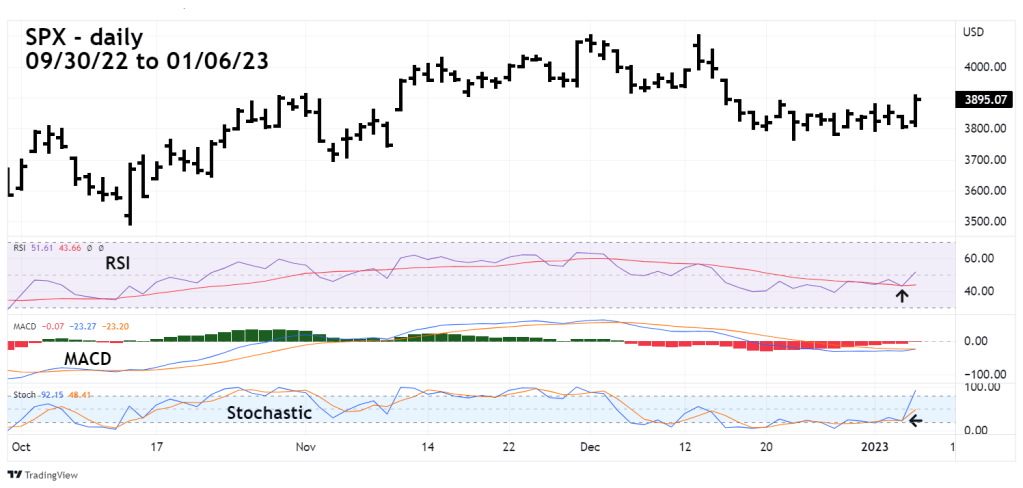
Task: Click the upward arrow in RSI panel
Action: tap(901, 295)
